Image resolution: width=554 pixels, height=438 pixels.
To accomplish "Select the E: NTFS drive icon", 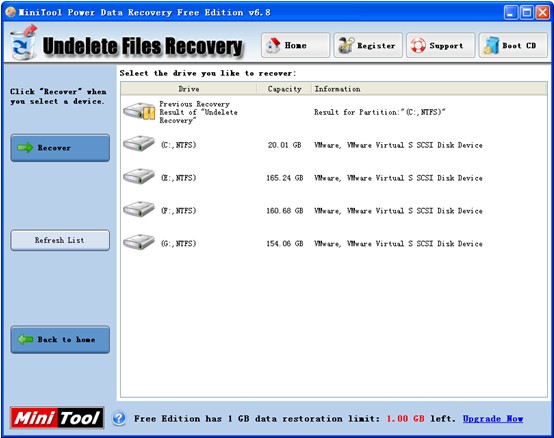I will tap(139, 177).
